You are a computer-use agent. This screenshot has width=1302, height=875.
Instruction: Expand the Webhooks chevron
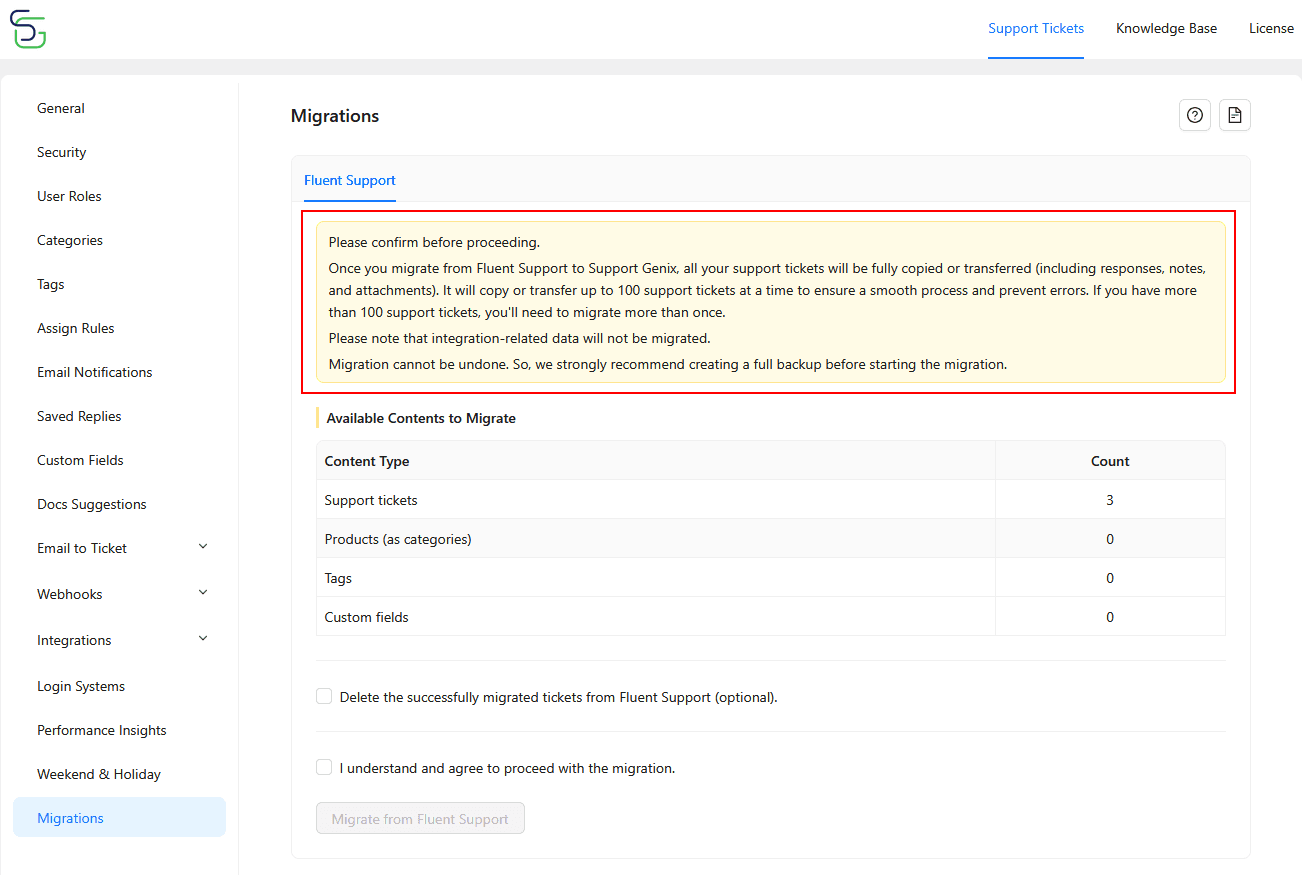[x=203, y=593]
